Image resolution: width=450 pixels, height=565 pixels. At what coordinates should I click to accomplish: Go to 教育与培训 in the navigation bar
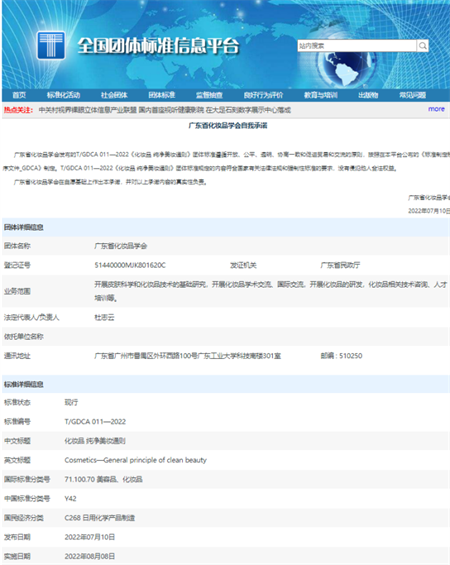(x=321, y=95)
